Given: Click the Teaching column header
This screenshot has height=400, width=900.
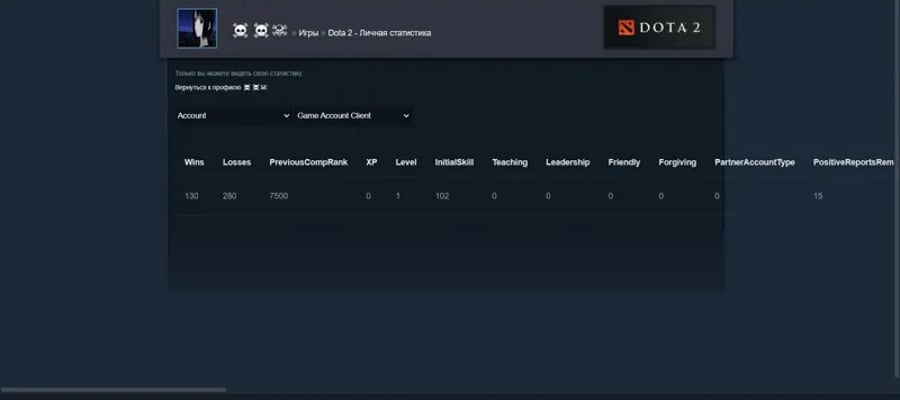Looking at the screenshot, I should (x=510, y=162).
